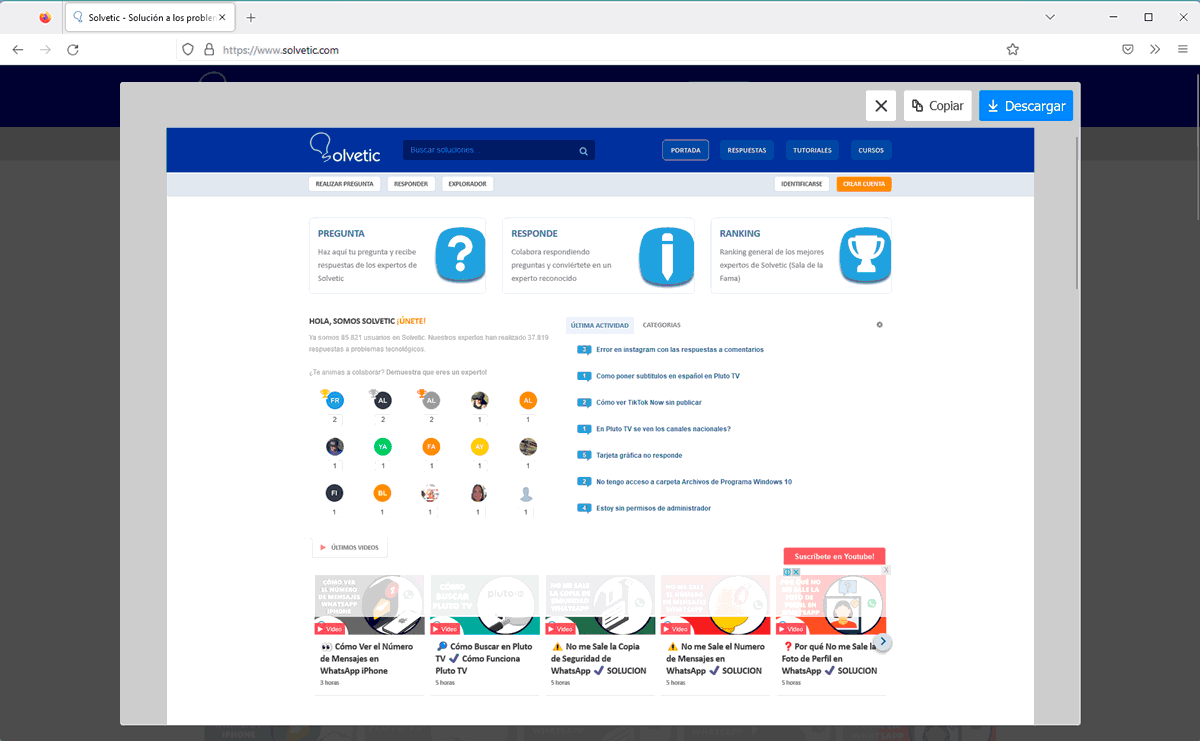The width and height of the screenshot is (1200, 741).
Task: Click the Solvetic lightbulb logo
Action: (322, 146)
